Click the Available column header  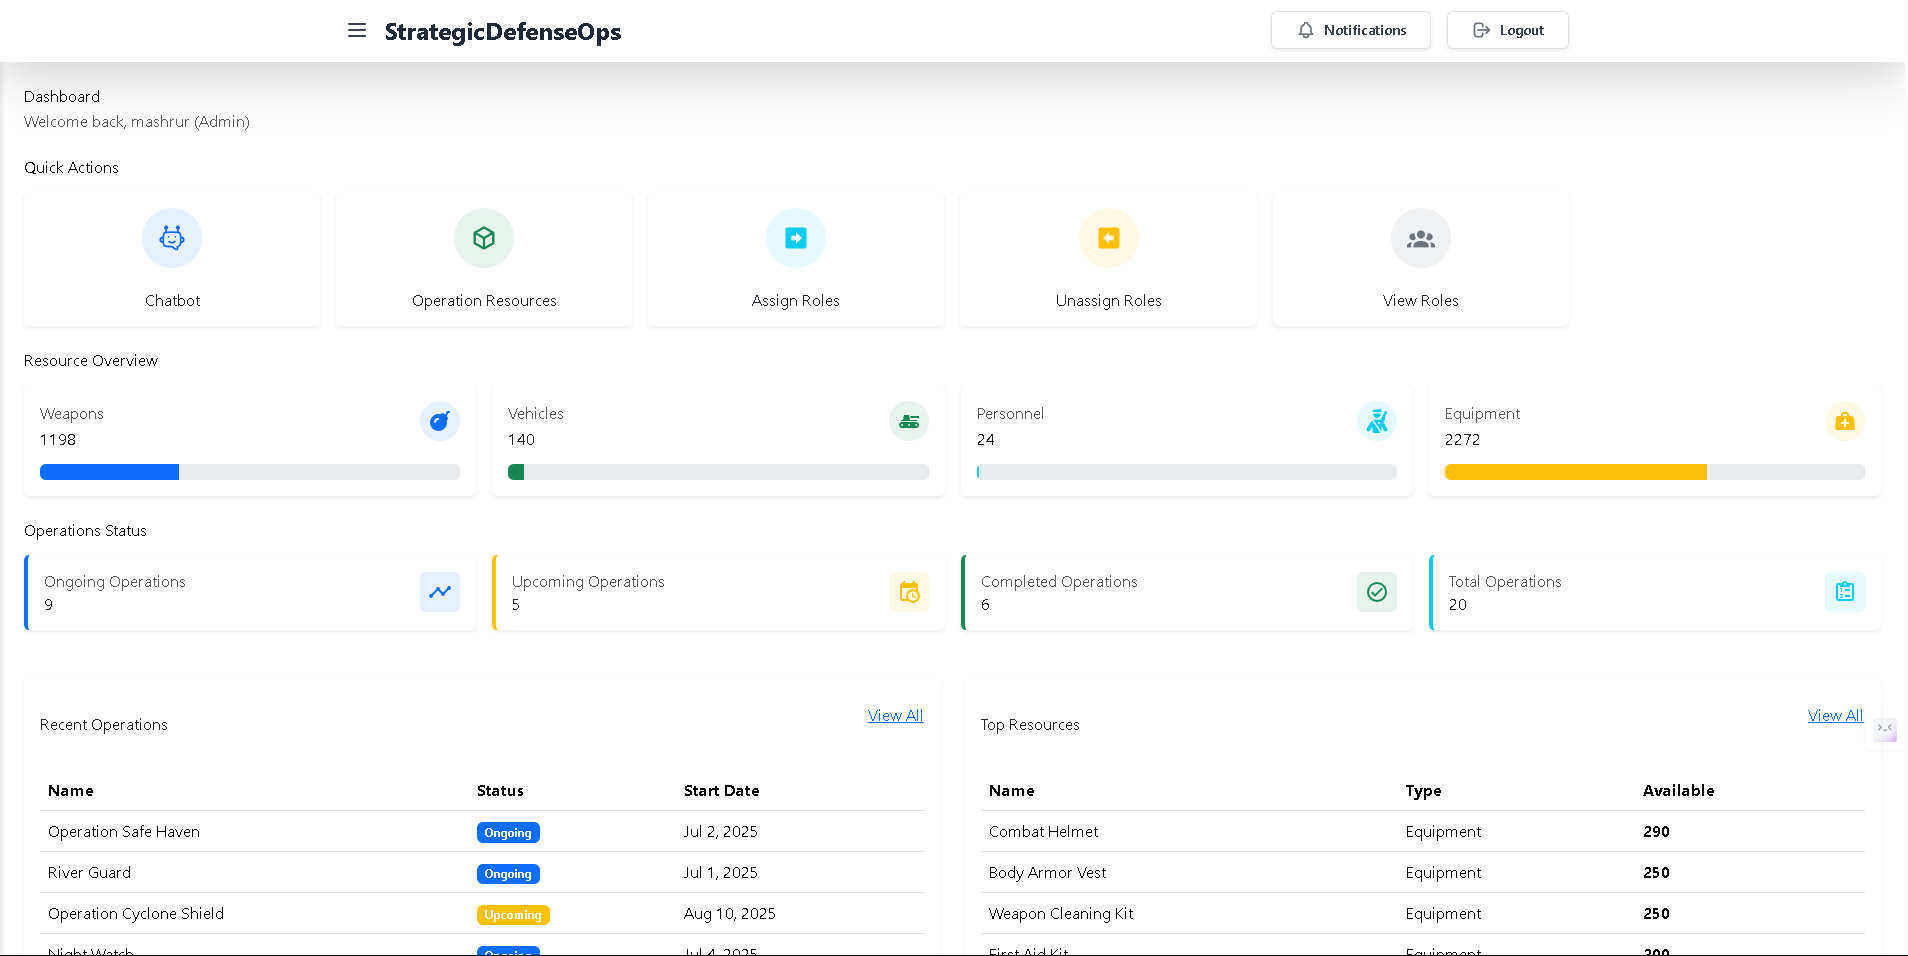coord(1679,791)
